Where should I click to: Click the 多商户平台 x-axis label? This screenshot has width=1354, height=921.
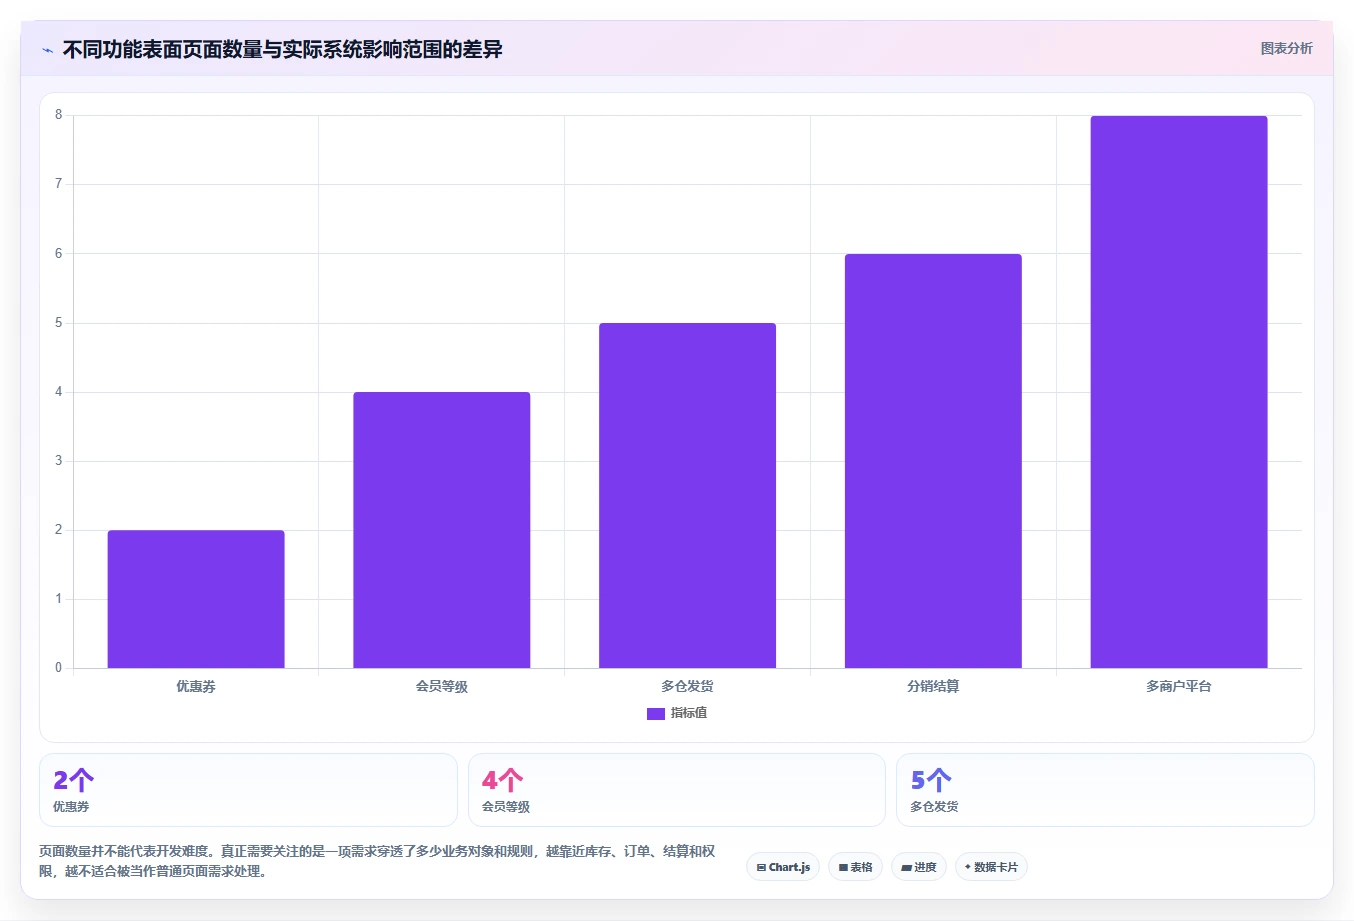(1179, 686)
